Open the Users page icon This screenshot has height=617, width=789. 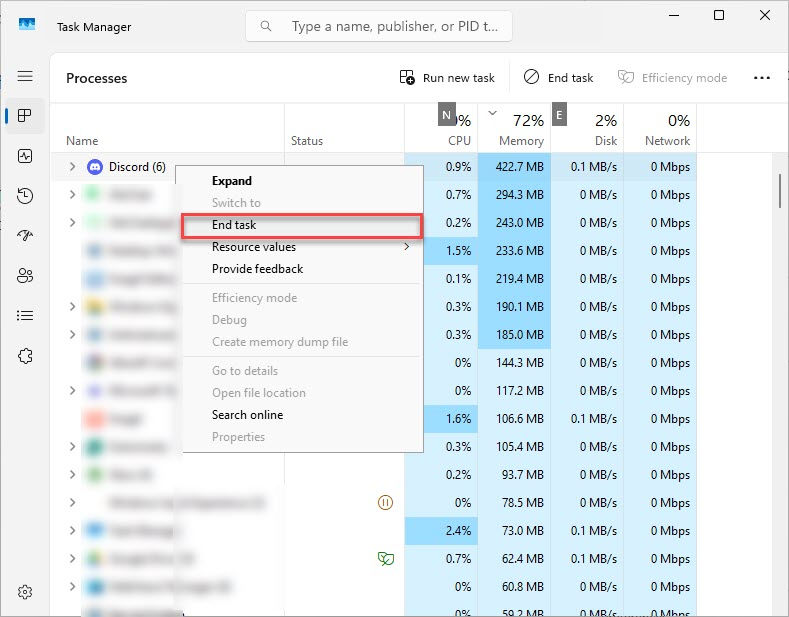pyautogui.click(x=25, y=276)
